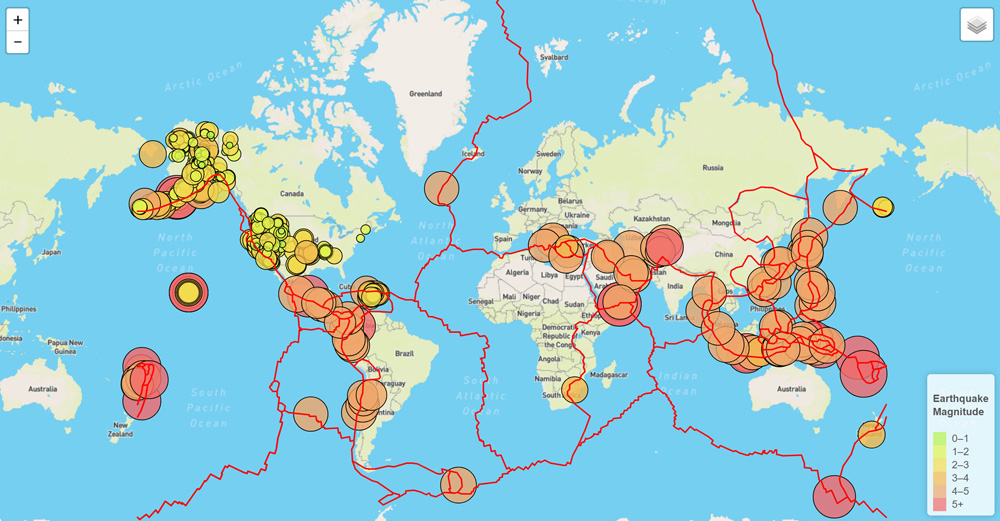Viewport: 1000px width, 521px height.
Task: Click the 3–4 magnitude legend swatch
Action: [940, 478]
